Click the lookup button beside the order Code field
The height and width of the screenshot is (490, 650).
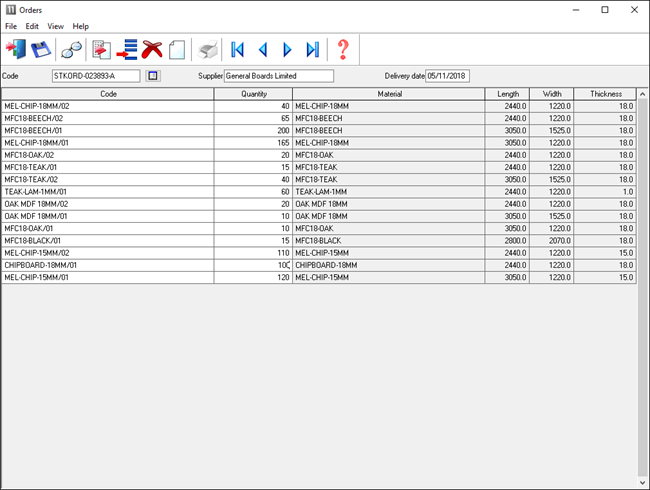[x=153, y=76]
